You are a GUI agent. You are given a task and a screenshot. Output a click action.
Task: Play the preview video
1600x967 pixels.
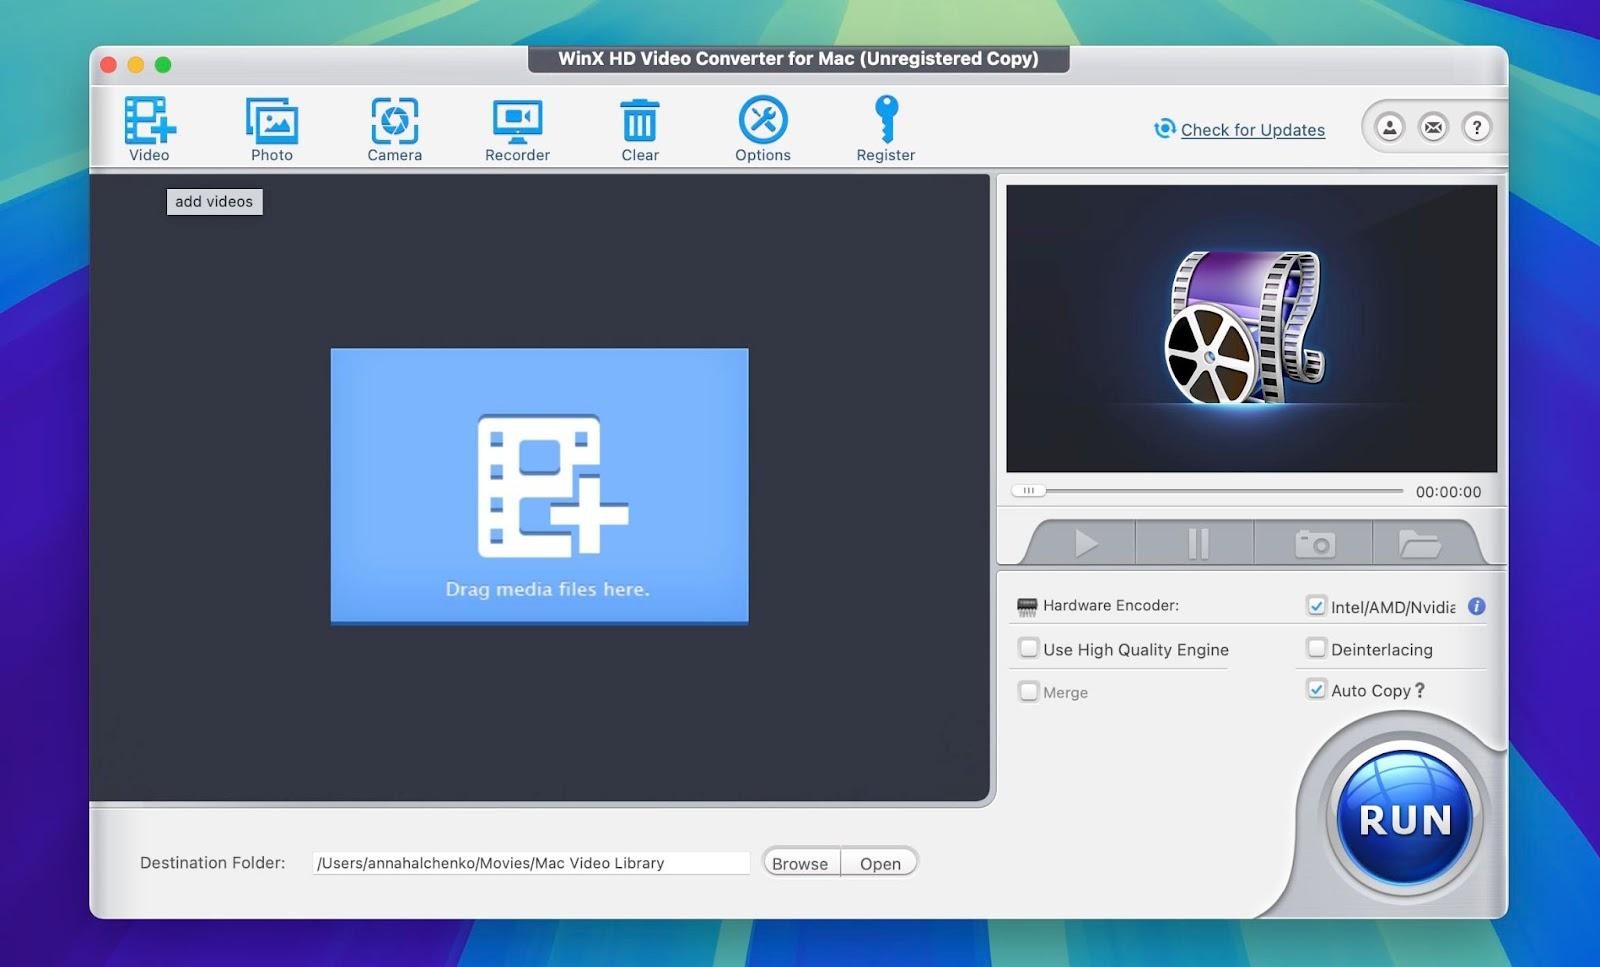(x=1086, y=544)
